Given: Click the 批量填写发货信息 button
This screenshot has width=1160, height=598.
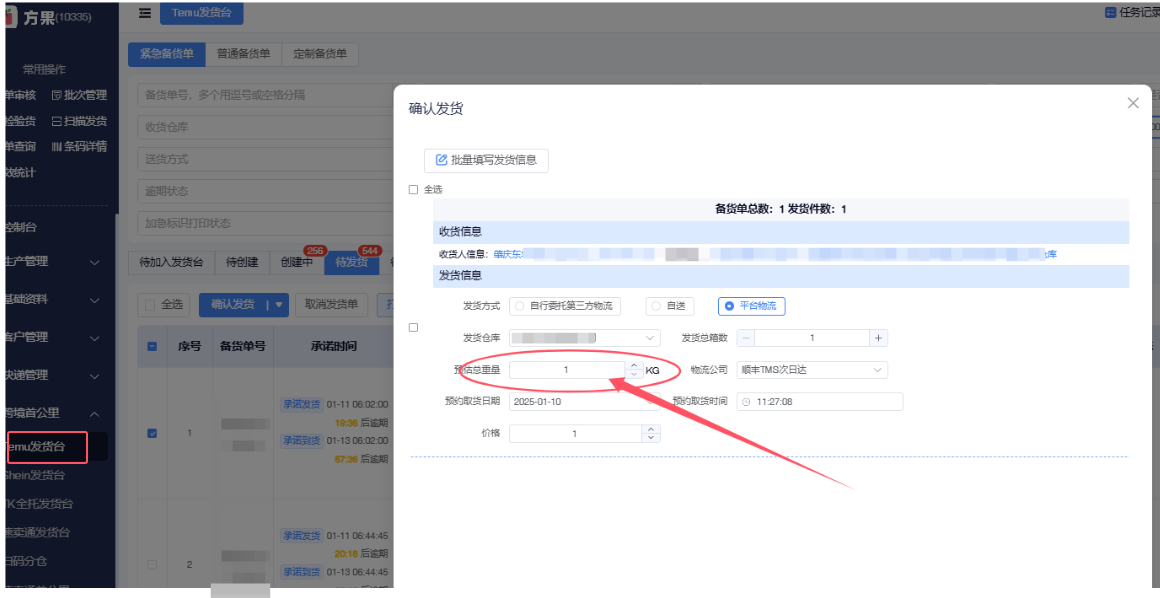Looking at the screenshot, I should (486, 160).
